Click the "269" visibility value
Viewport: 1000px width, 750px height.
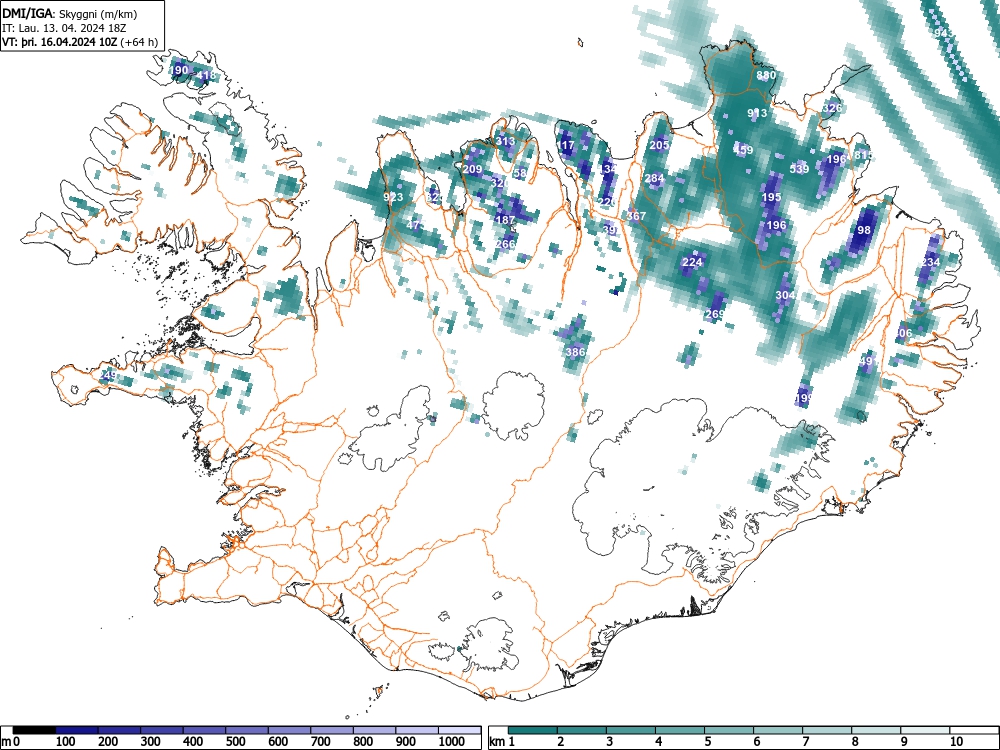click(x=715, y=314)
